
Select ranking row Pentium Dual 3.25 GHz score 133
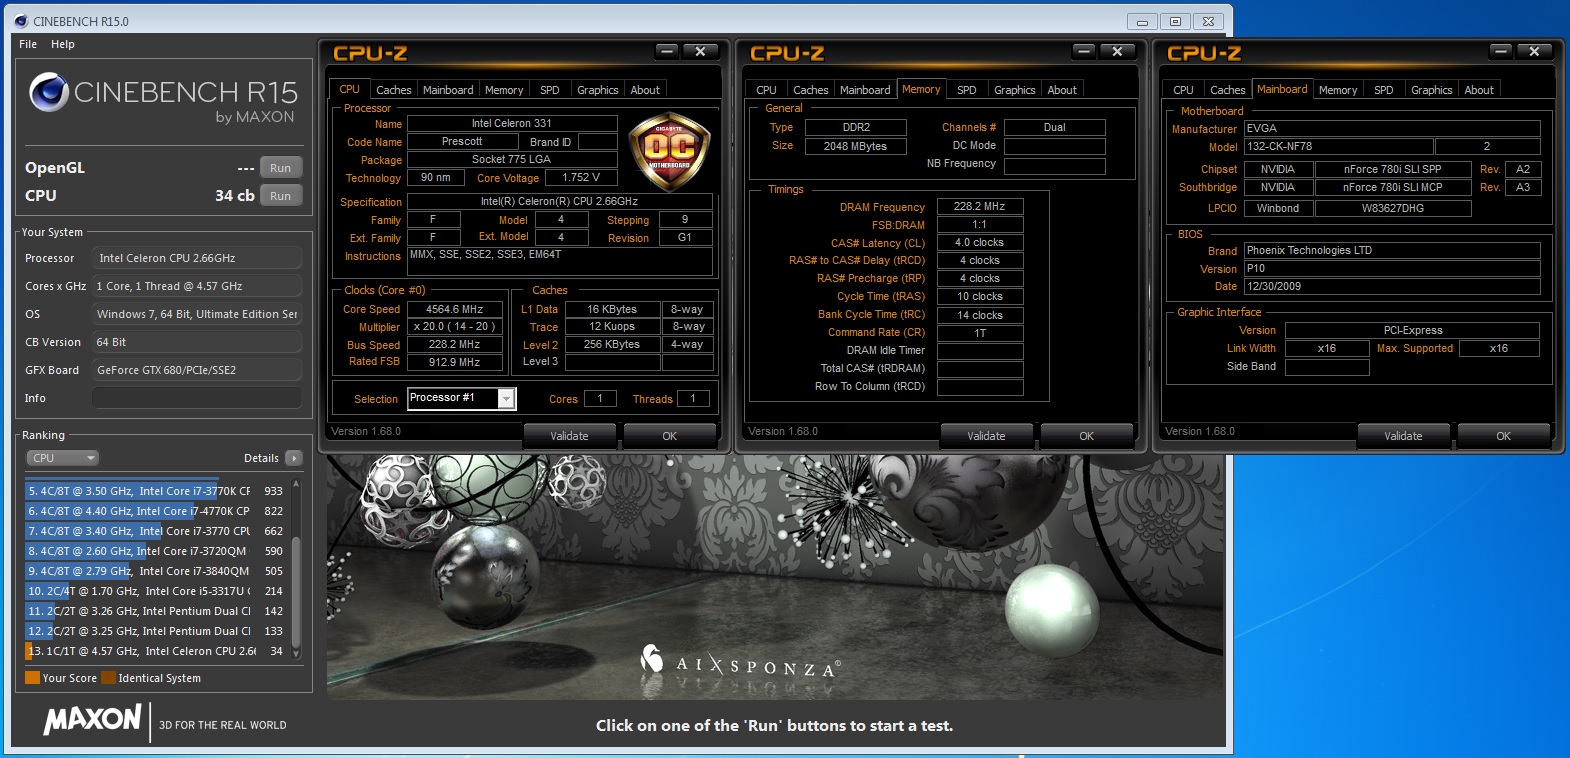[x=155, y=631]
